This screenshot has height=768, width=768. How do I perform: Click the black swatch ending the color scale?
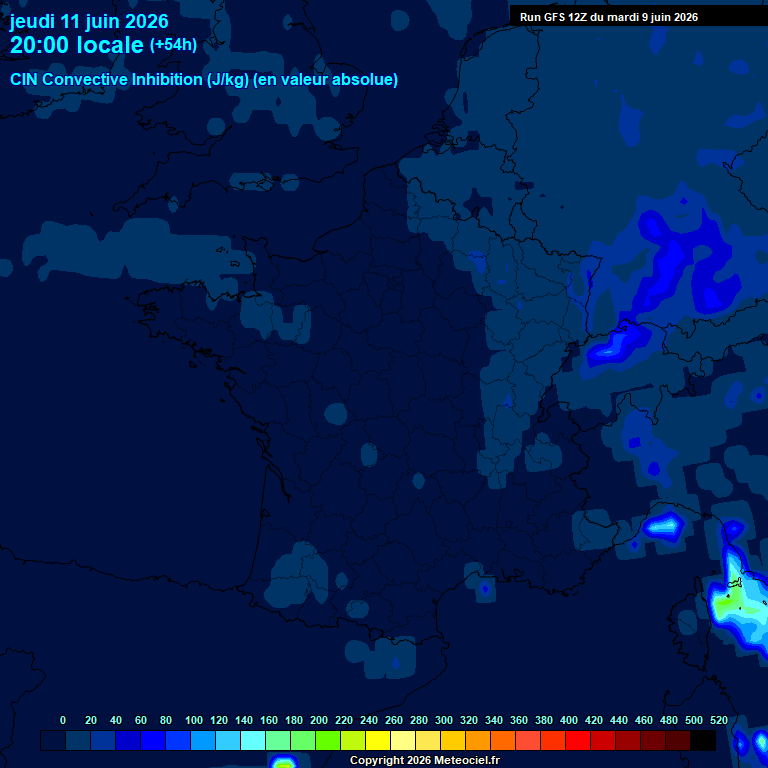(x=703, y=740)
